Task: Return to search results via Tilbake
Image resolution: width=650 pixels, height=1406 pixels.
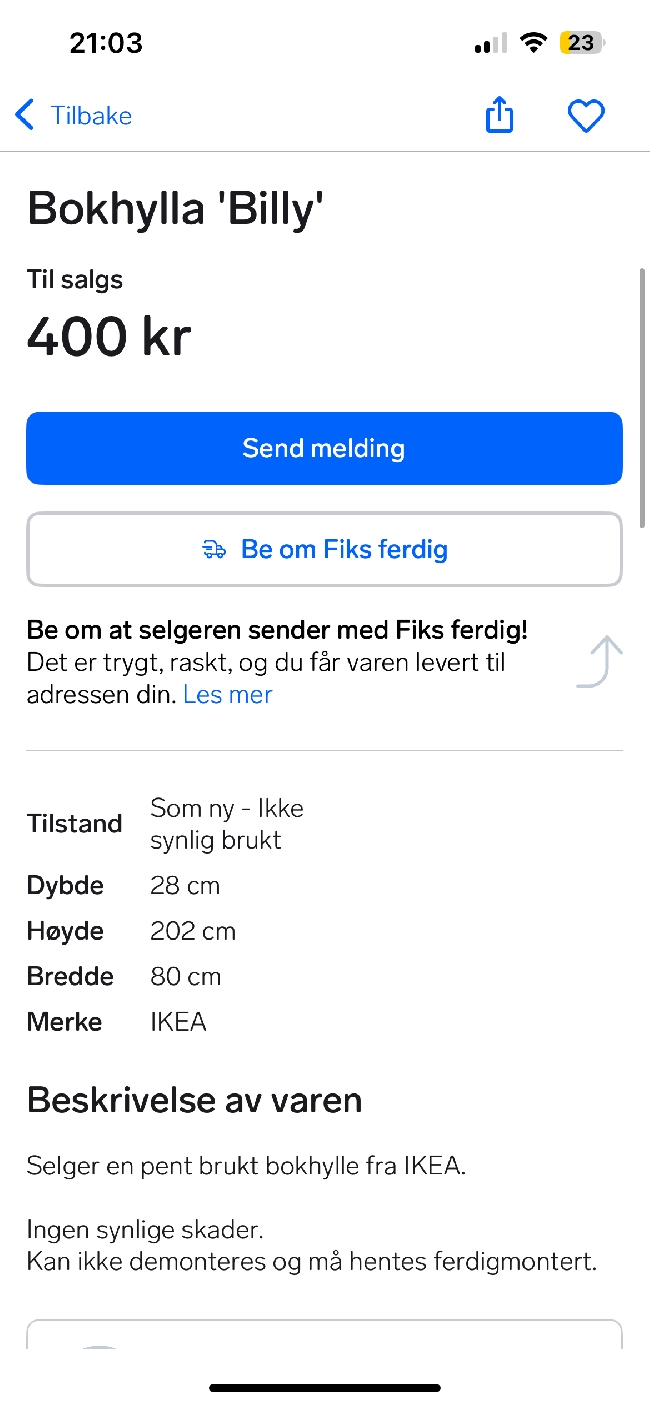Action: tap(91, 115)
